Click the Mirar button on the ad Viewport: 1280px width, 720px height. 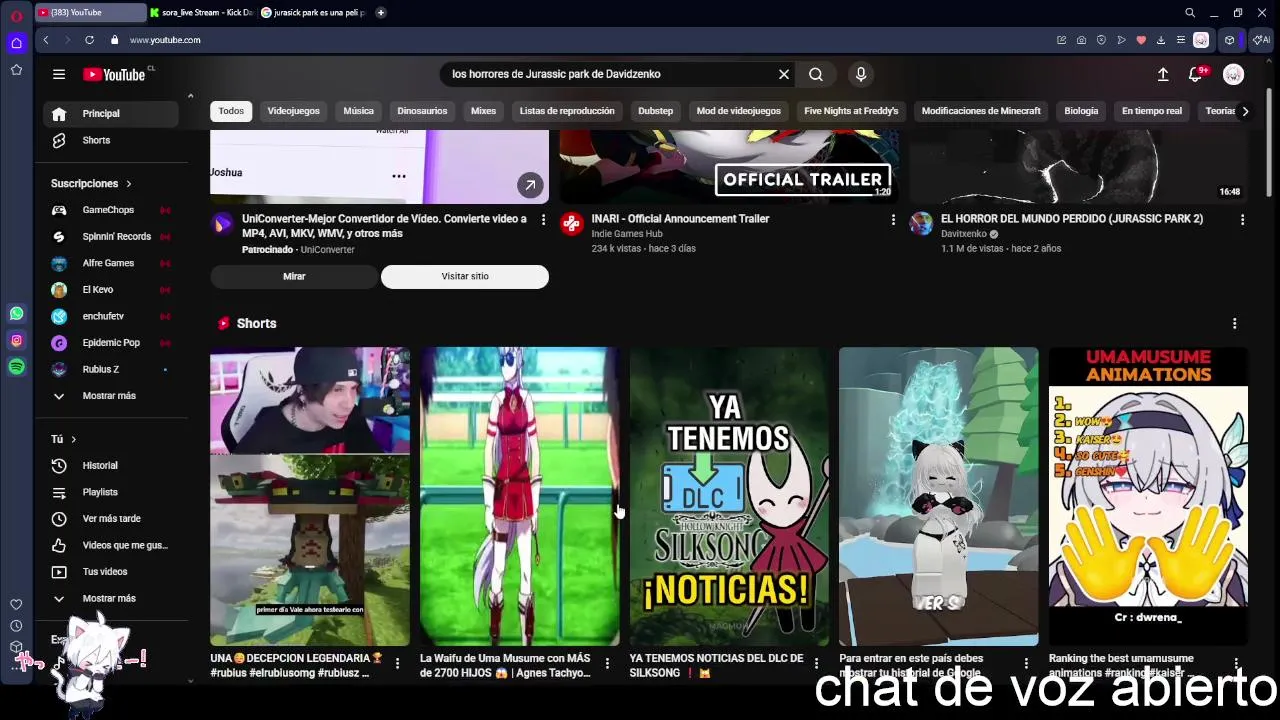(x=294, y=276)
